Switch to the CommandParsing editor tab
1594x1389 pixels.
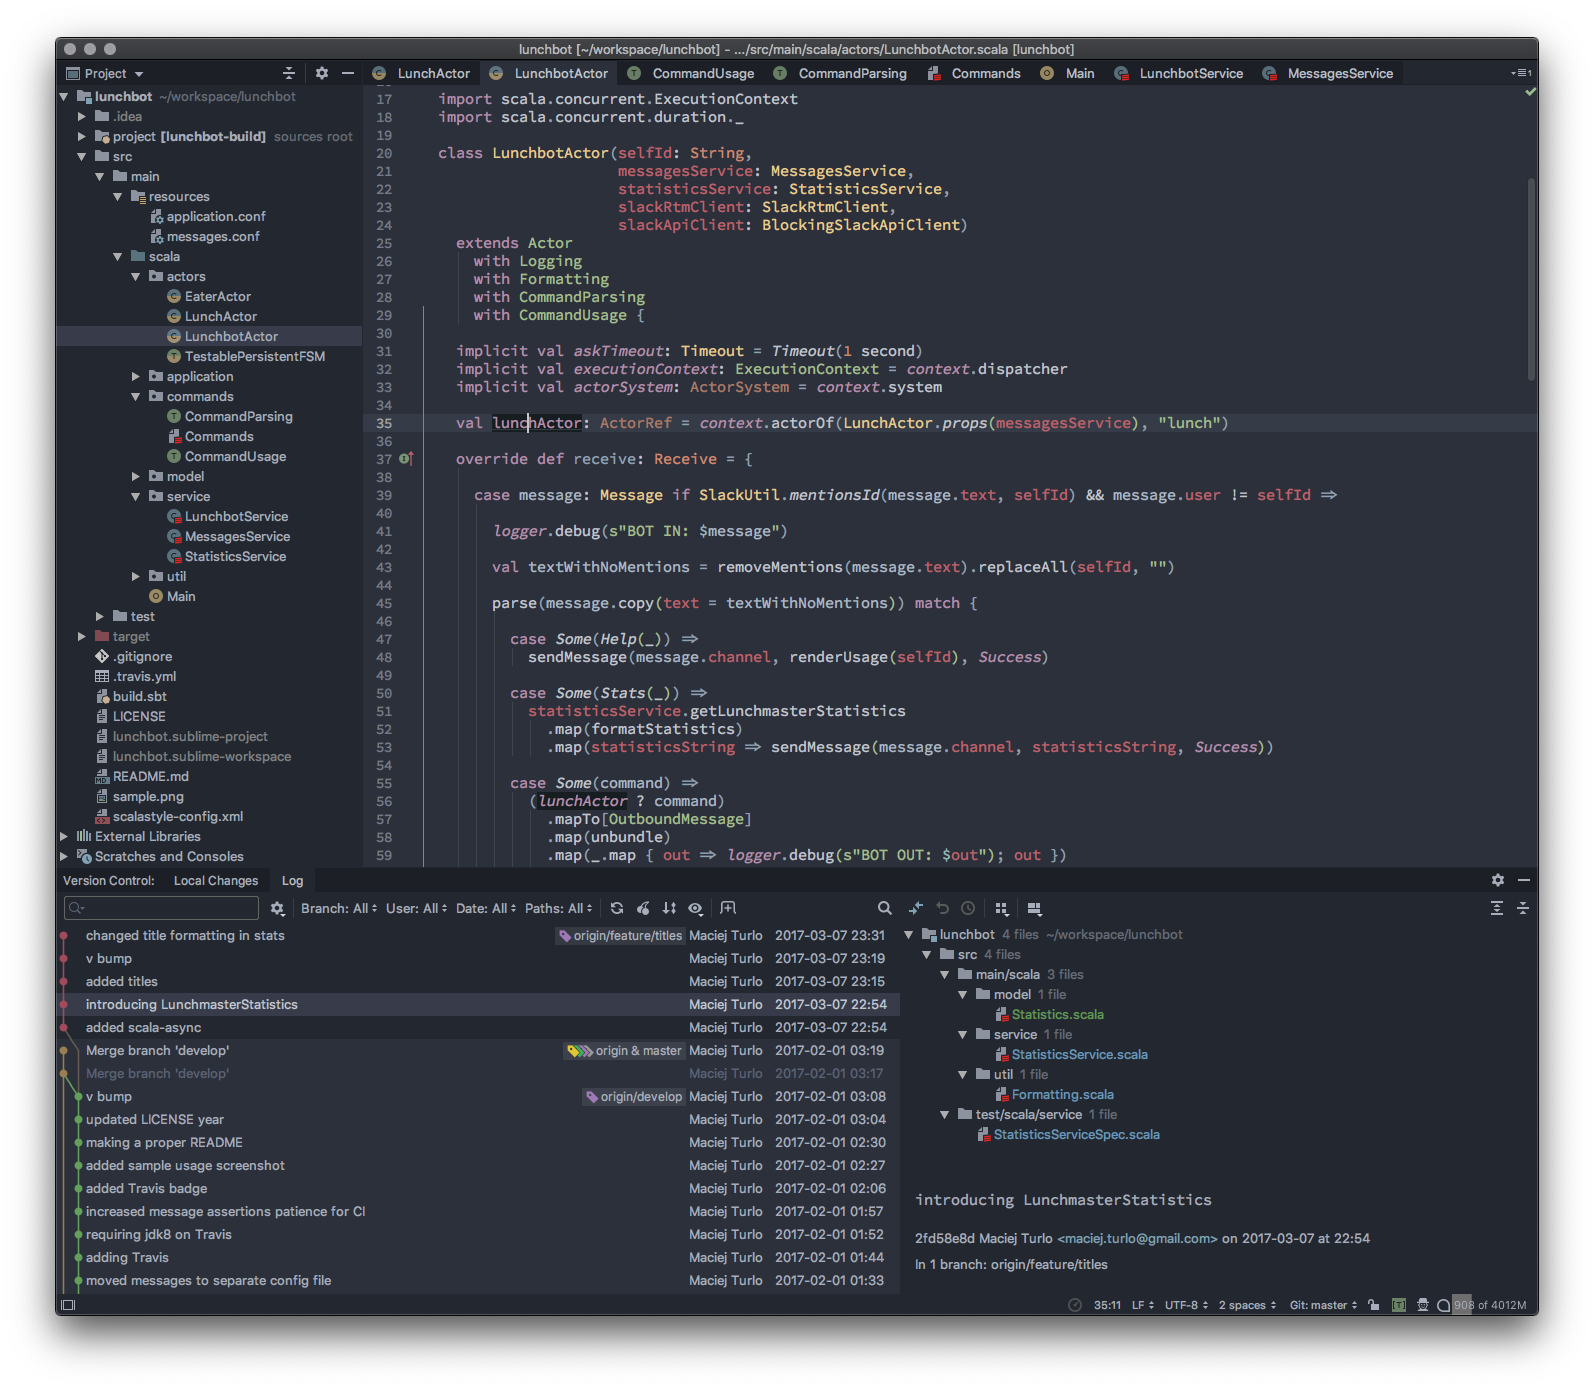852,73
